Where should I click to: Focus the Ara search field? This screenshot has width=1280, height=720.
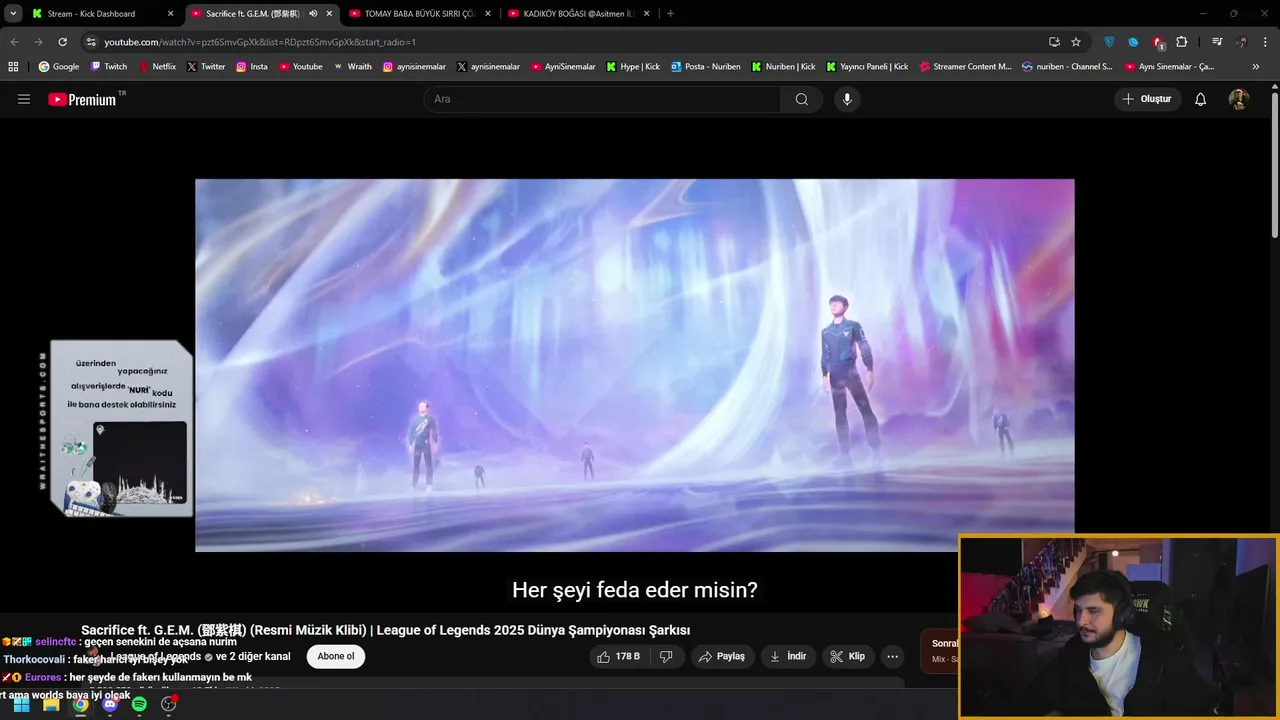(602, 99)
